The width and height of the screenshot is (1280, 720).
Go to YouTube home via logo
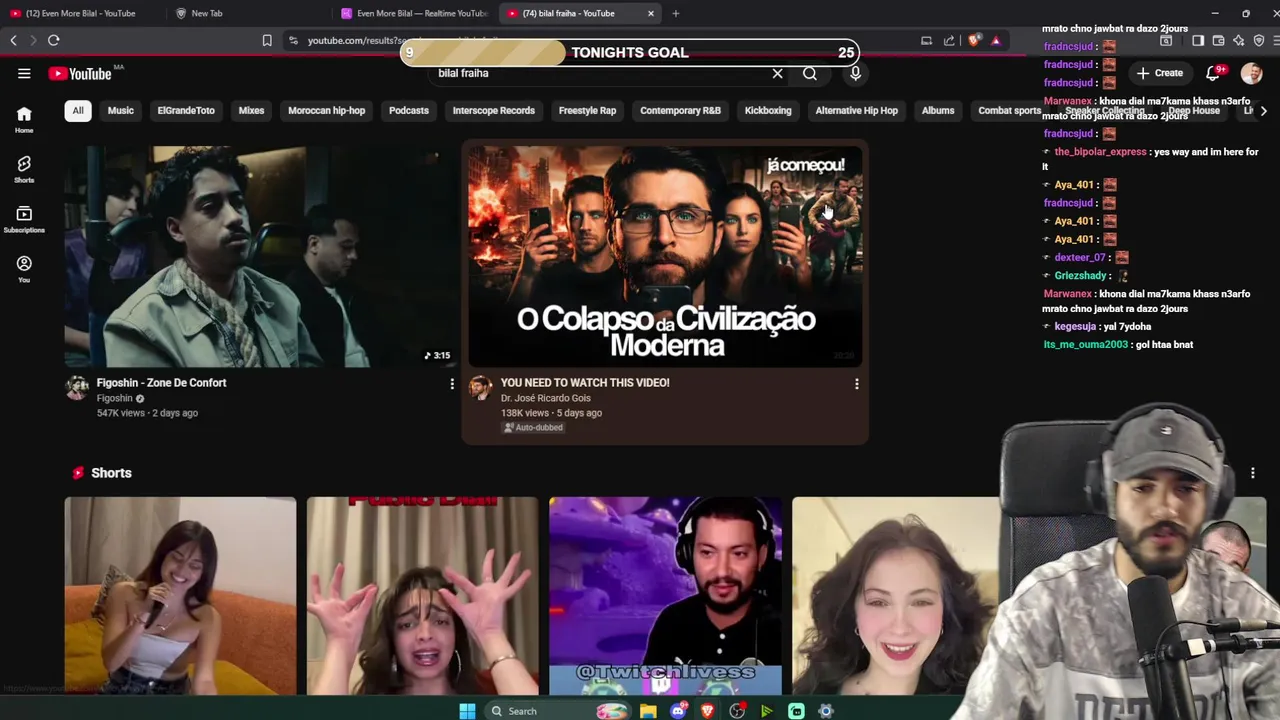80,73
